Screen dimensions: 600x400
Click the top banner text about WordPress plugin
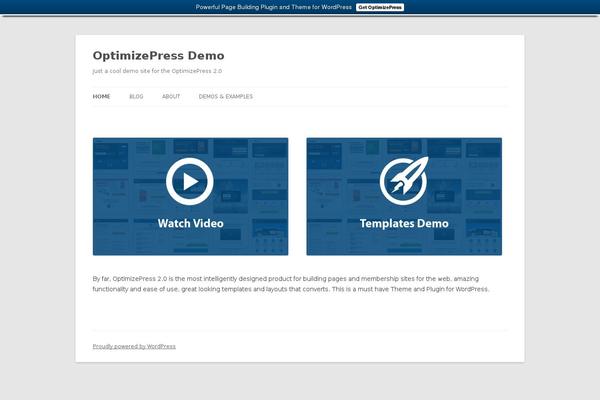pyautogui.click(x=274, y=7)
